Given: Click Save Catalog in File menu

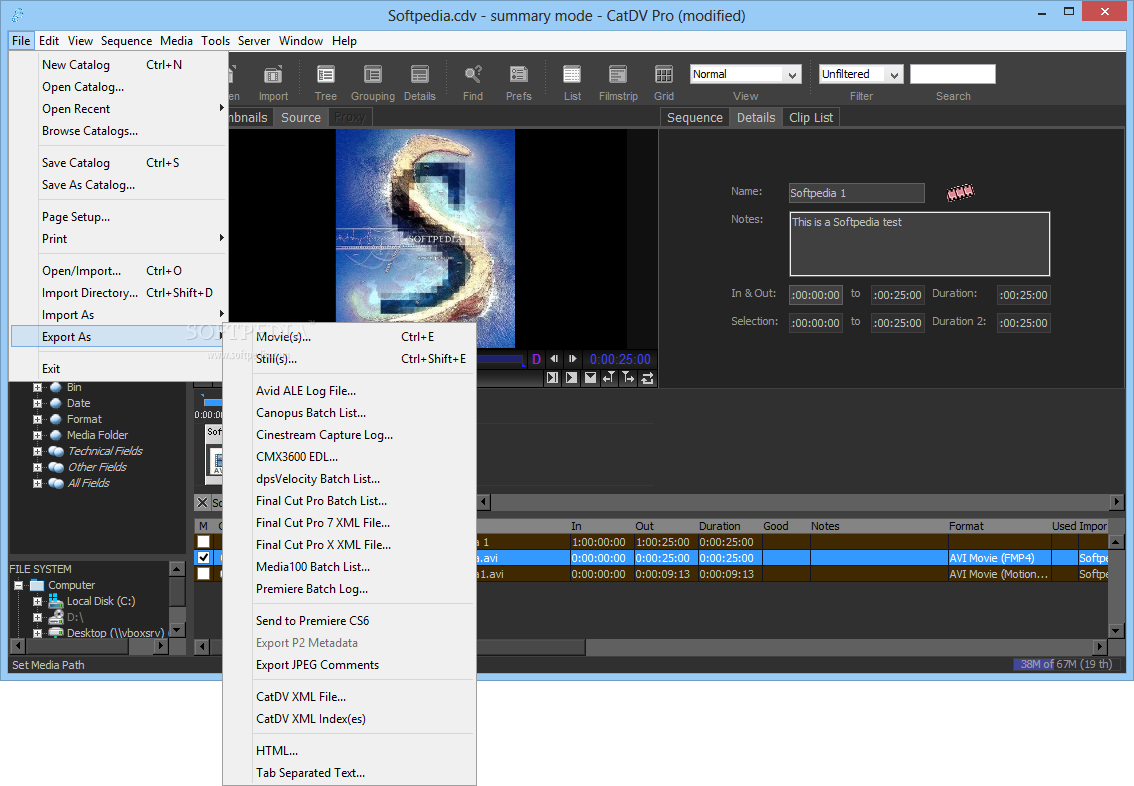Looking at the screenshot, I should tap(119, 163).
